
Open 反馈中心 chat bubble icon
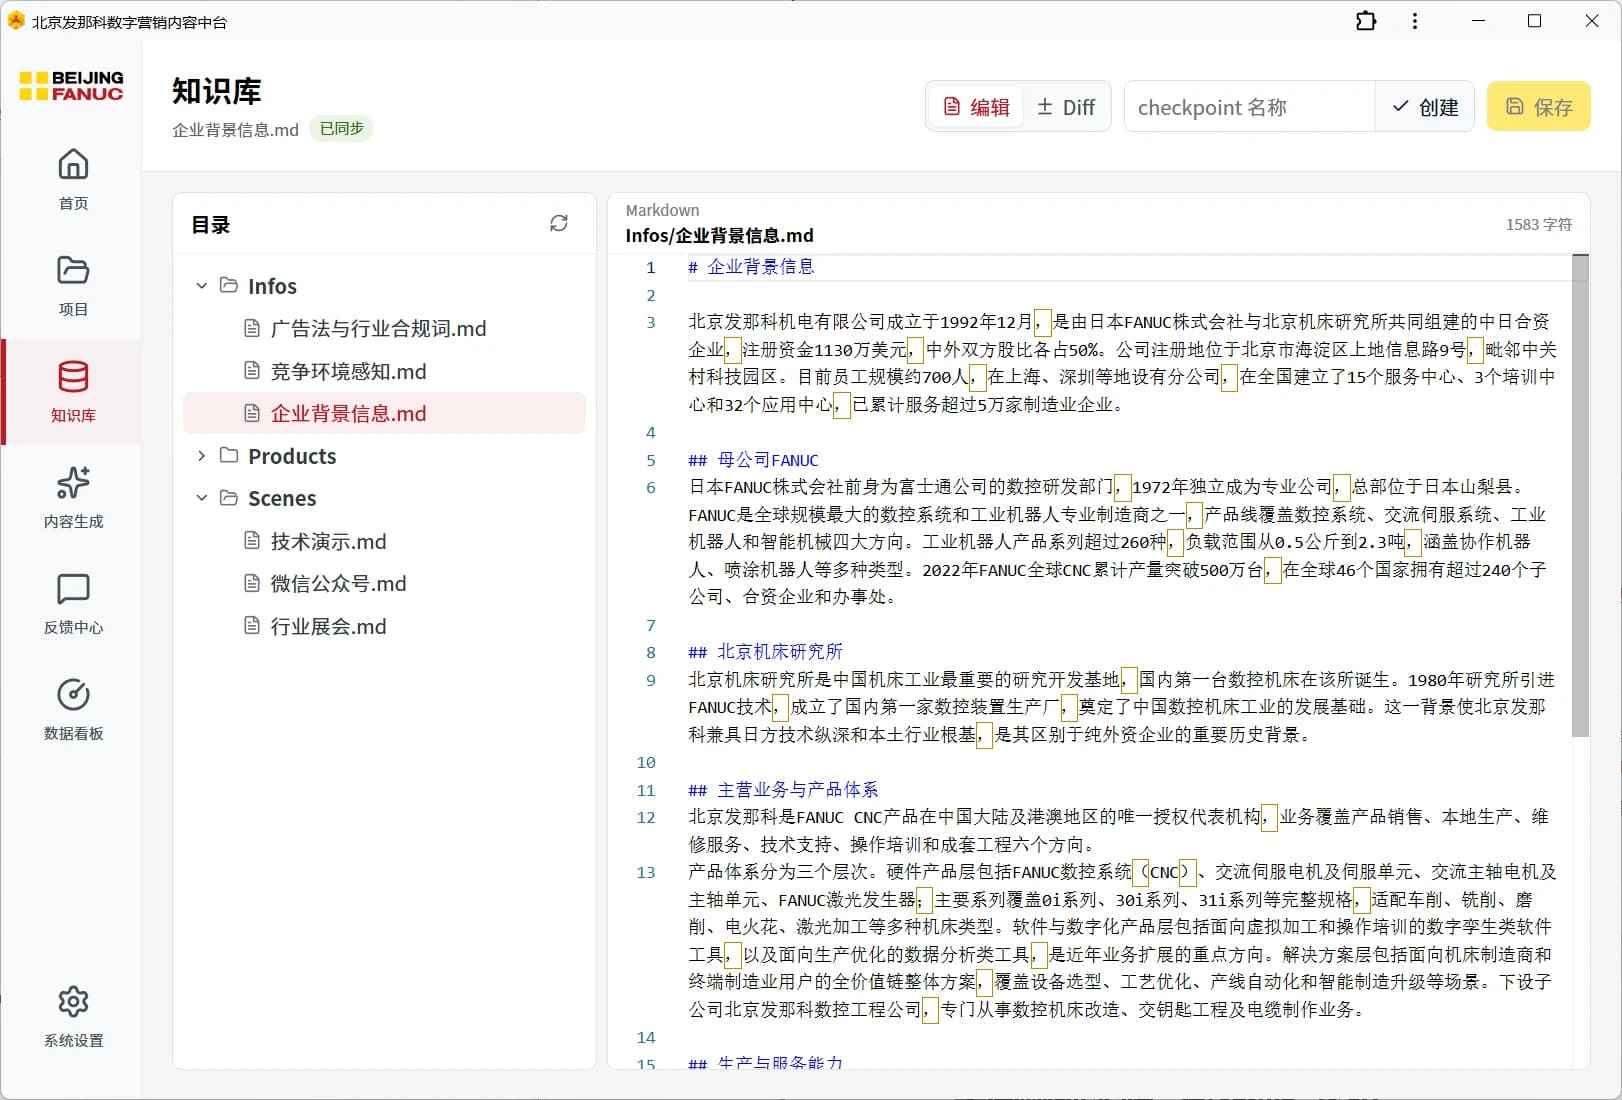point(73,588)
